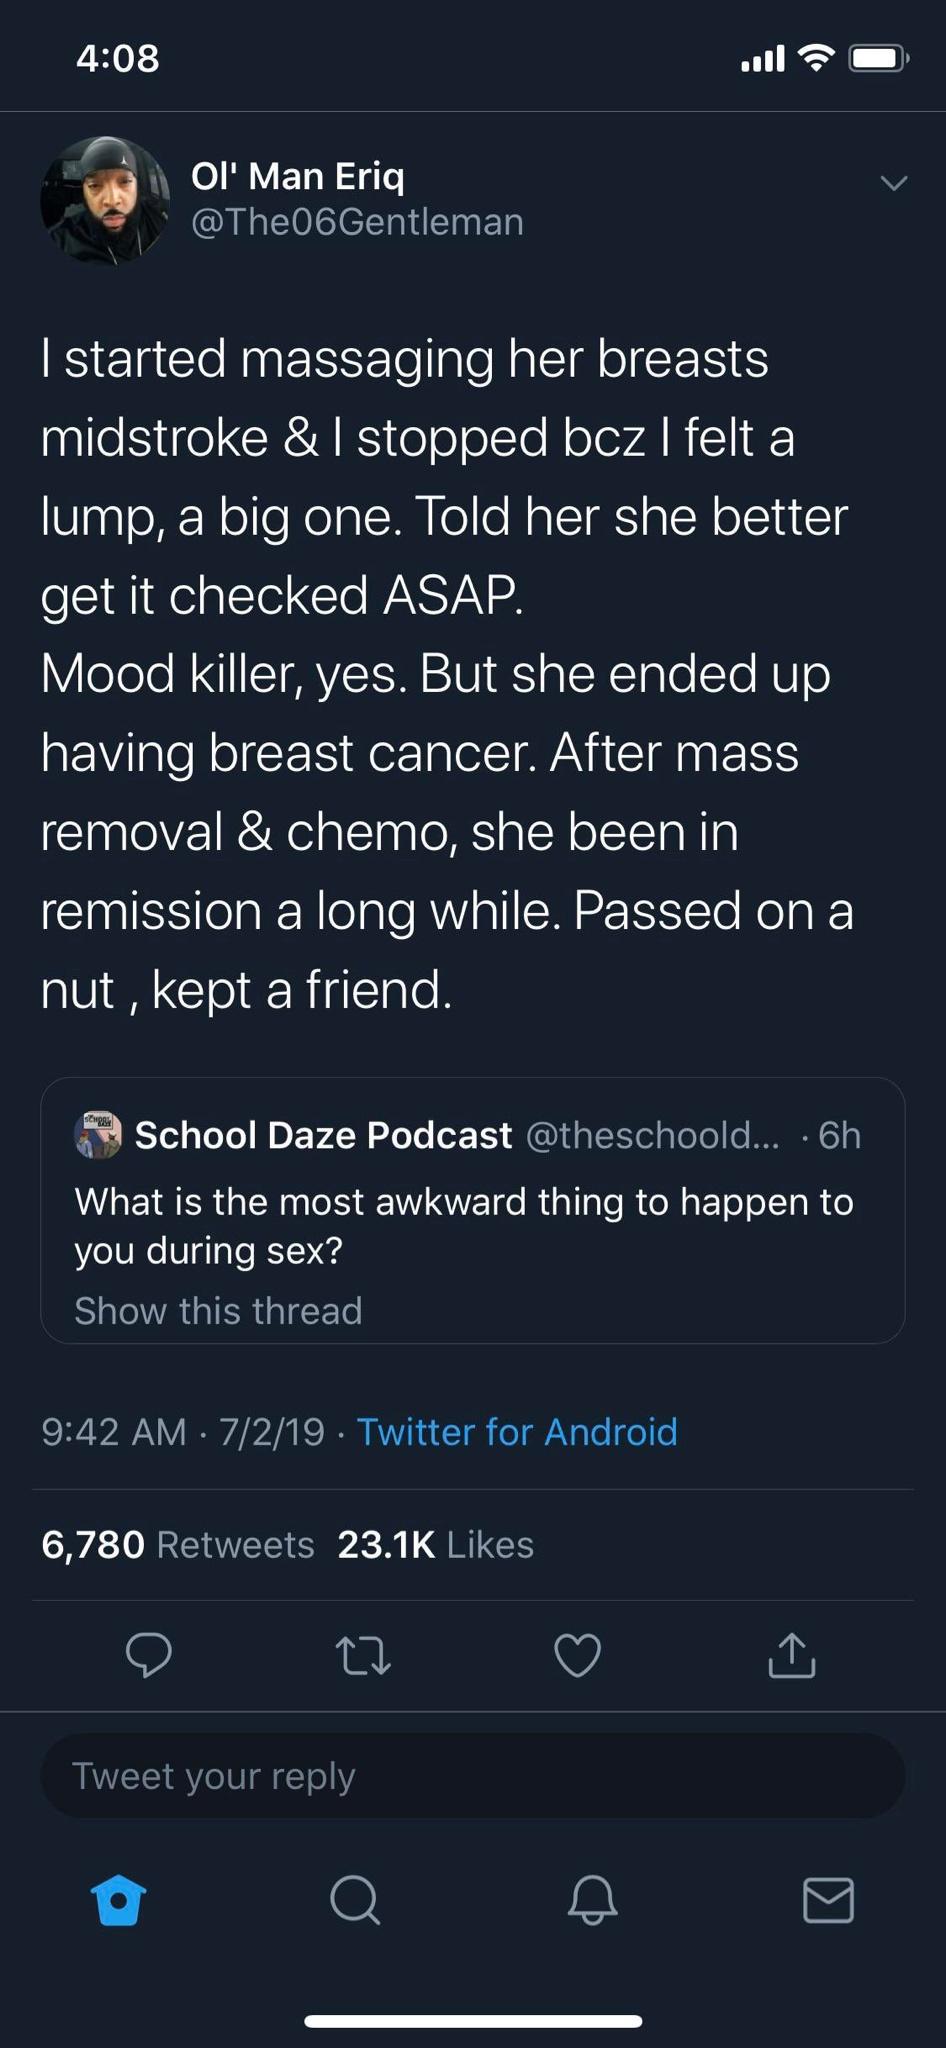Open the Direct Messages envelope icon
The image size is (946, 2048).
(x=827, y=1900)
